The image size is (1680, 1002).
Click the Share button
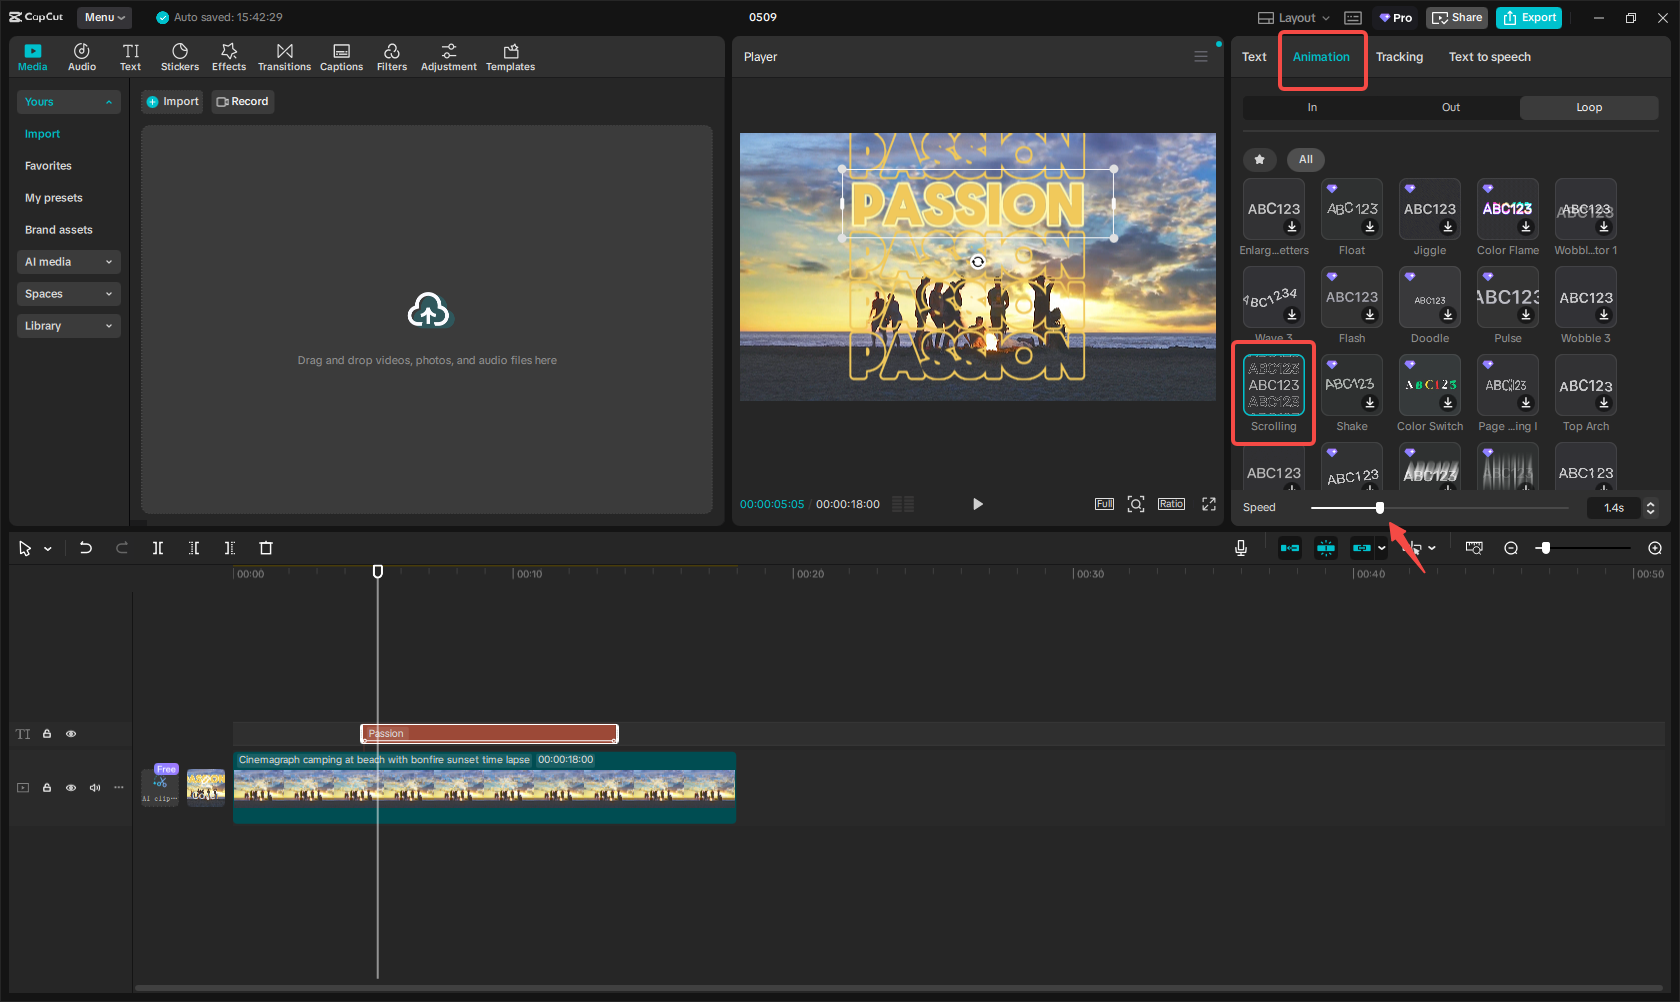(1457, 18)
